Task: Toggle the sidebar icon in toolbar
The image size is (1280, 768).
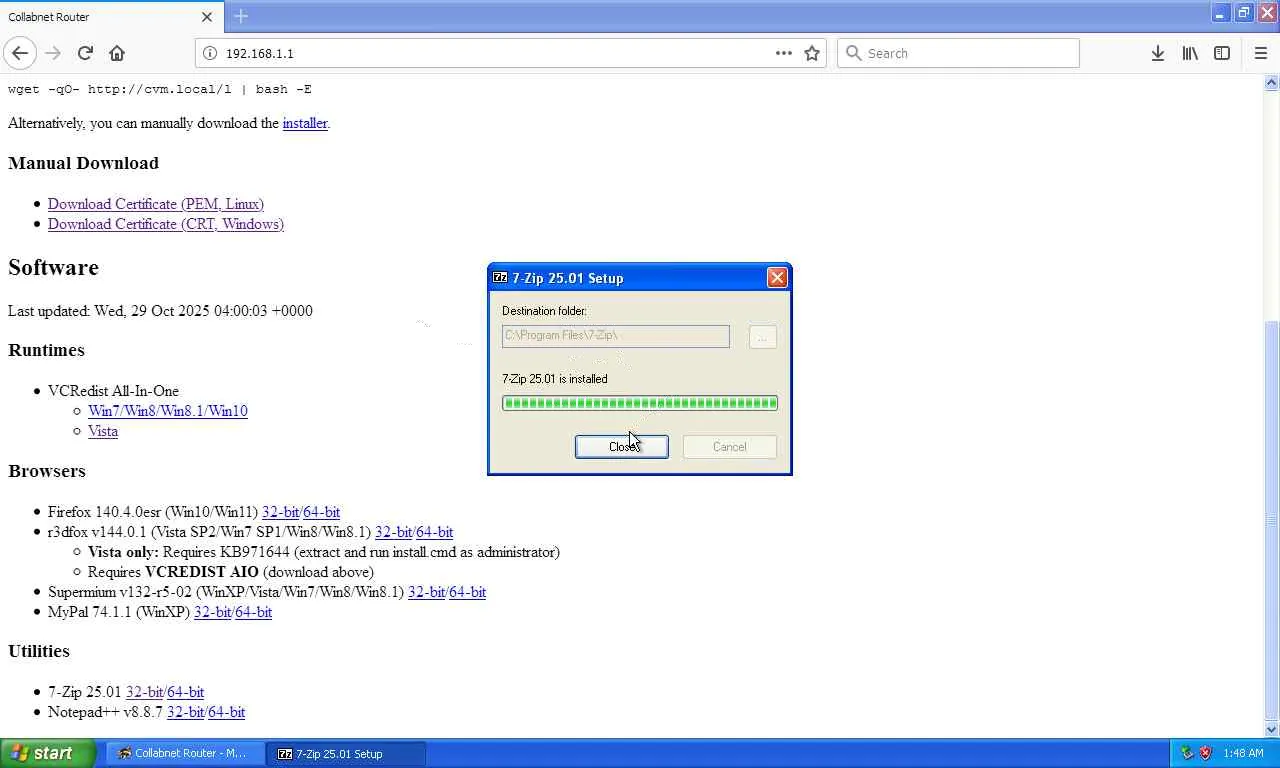Action: [1222, 53]
